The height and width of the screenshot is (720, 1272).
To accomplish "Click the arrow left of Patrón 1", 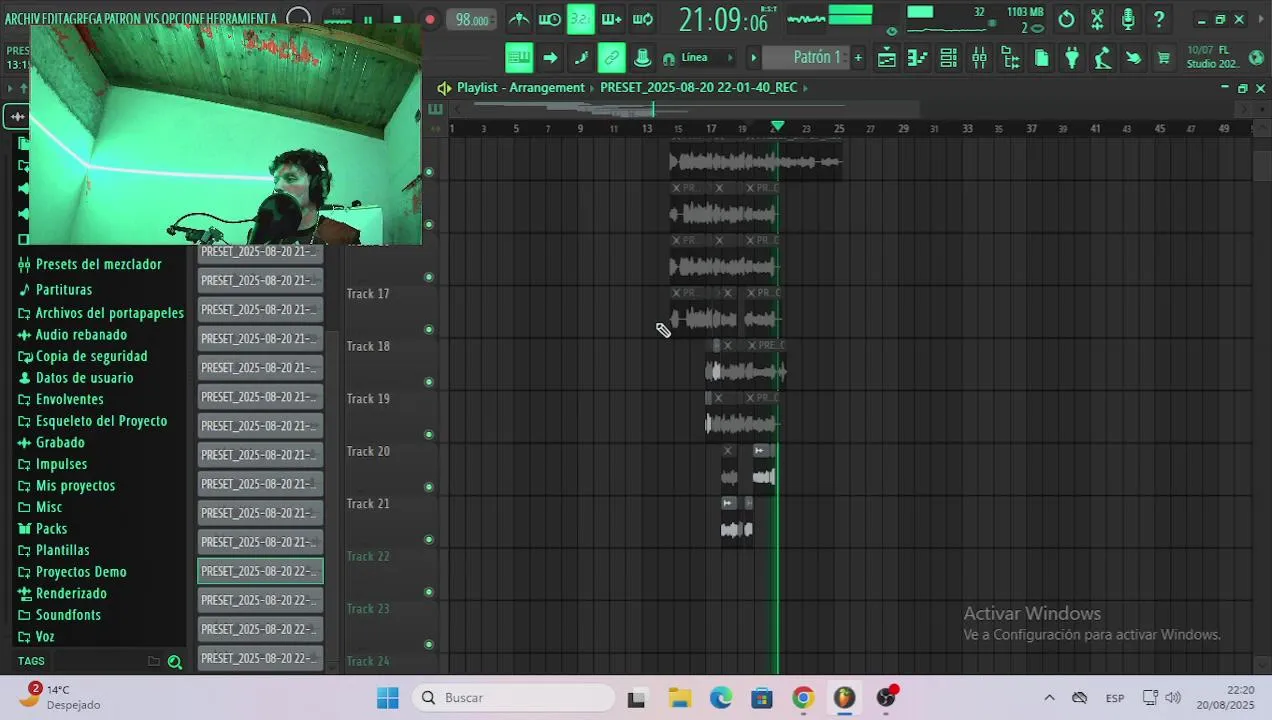I will click(754, 58).
